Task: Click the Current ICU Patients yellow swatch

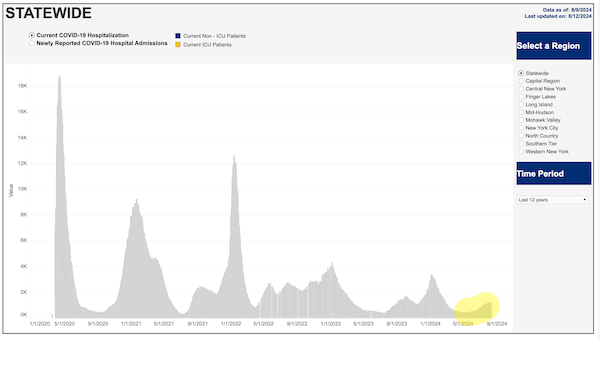Action: tap(178, 44)
